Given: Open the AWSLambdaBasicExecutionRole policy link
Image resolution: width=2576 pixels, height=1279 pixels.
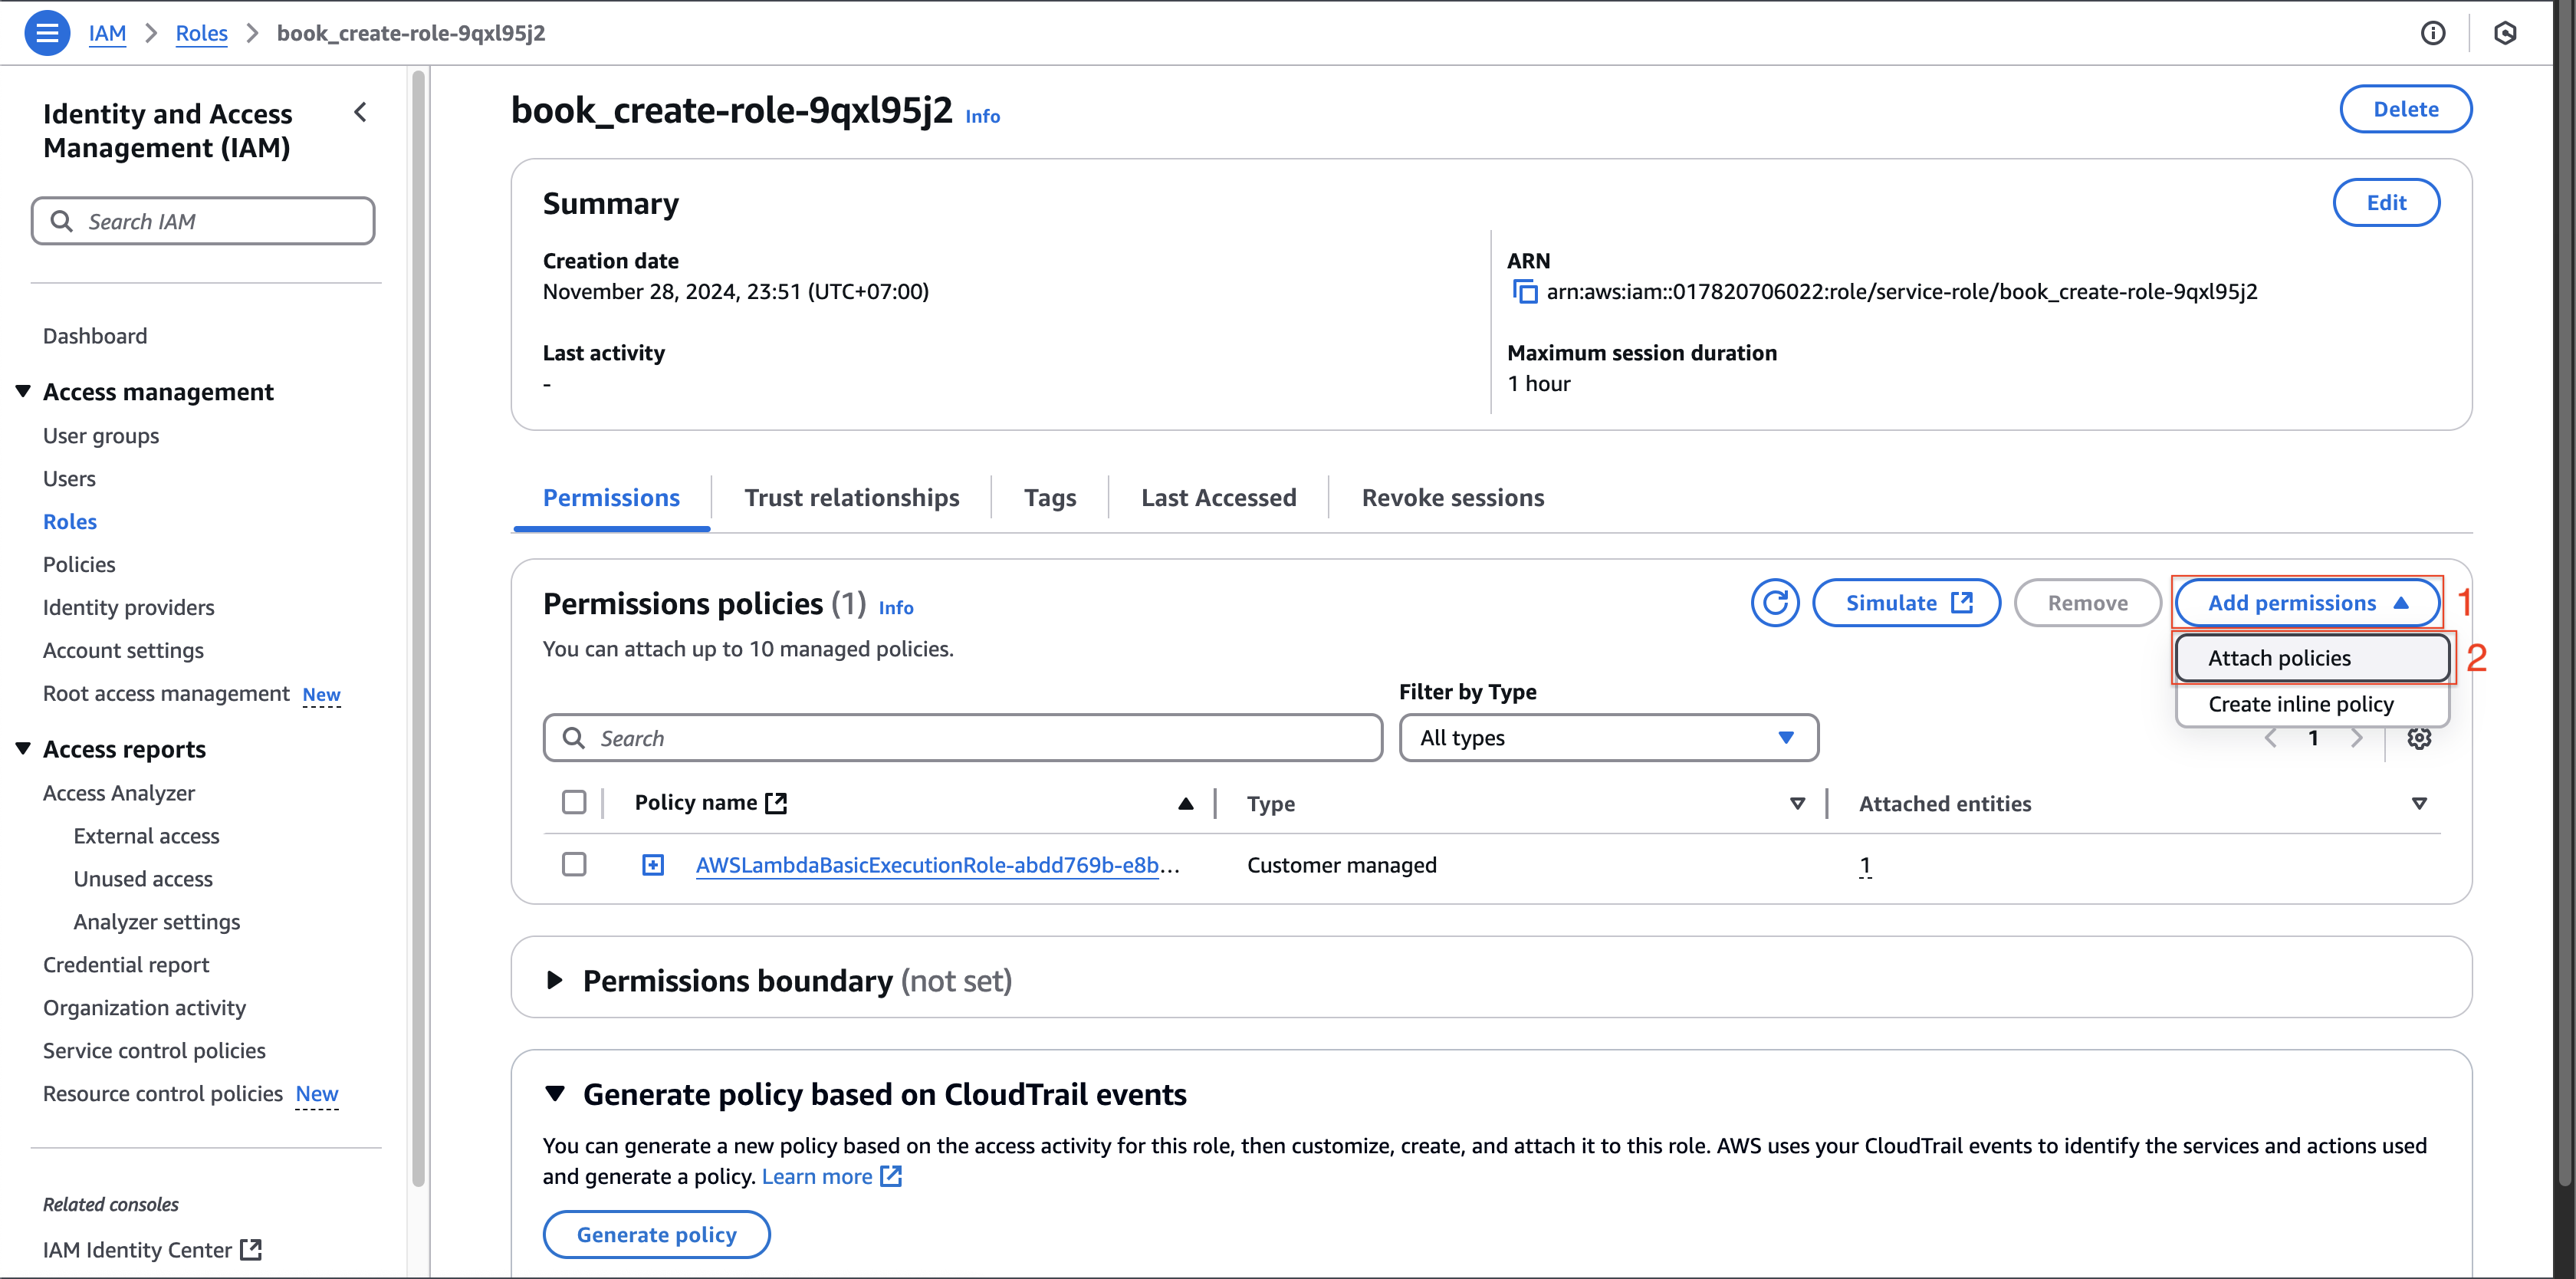Looking at the screenshot, I should point(937,865).
